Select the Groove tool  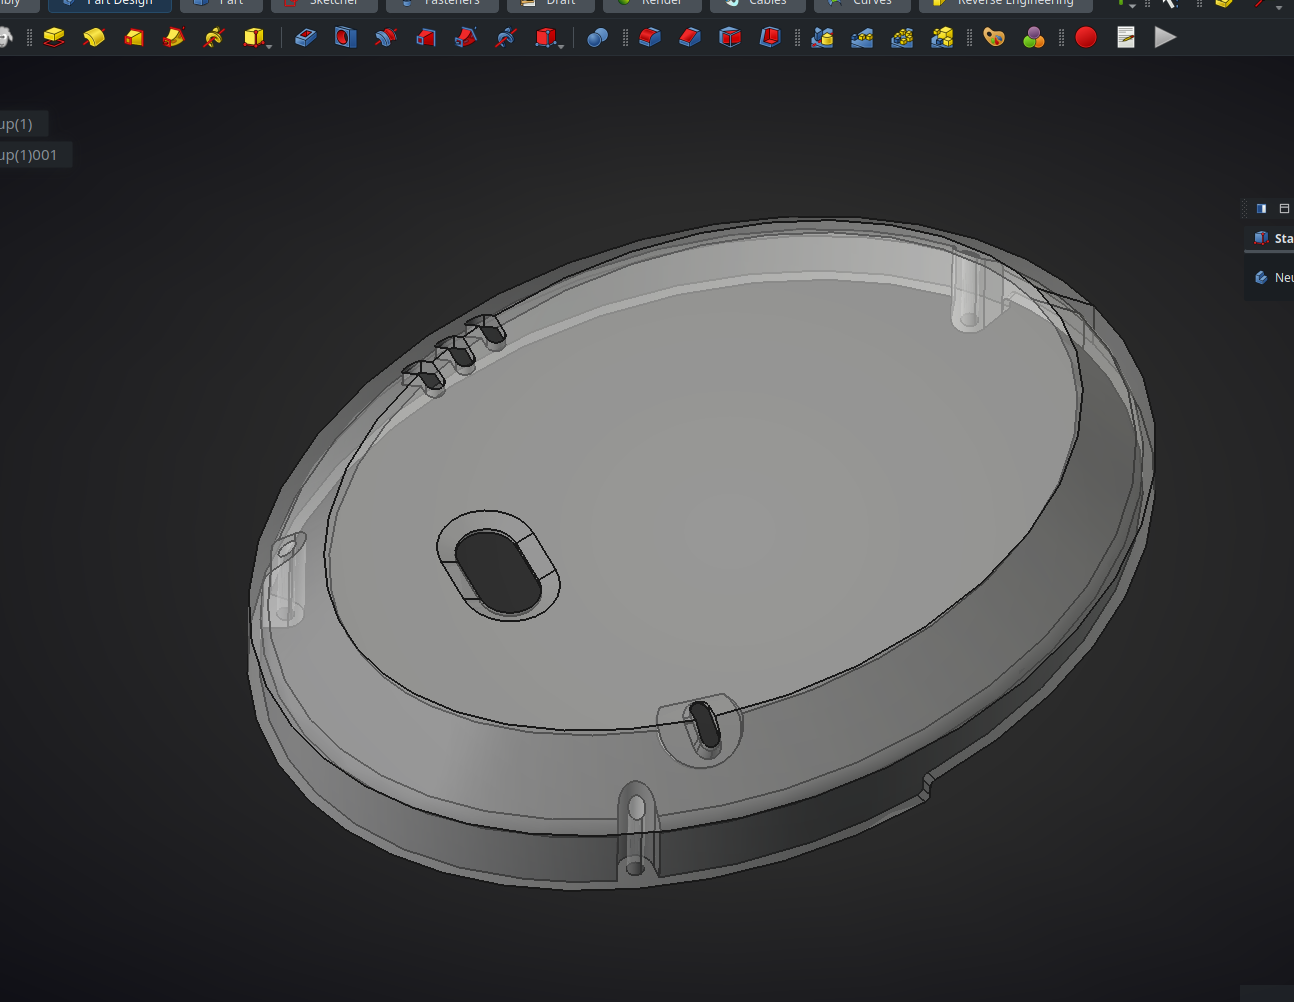pyautogui.click(x=386, y=38)
